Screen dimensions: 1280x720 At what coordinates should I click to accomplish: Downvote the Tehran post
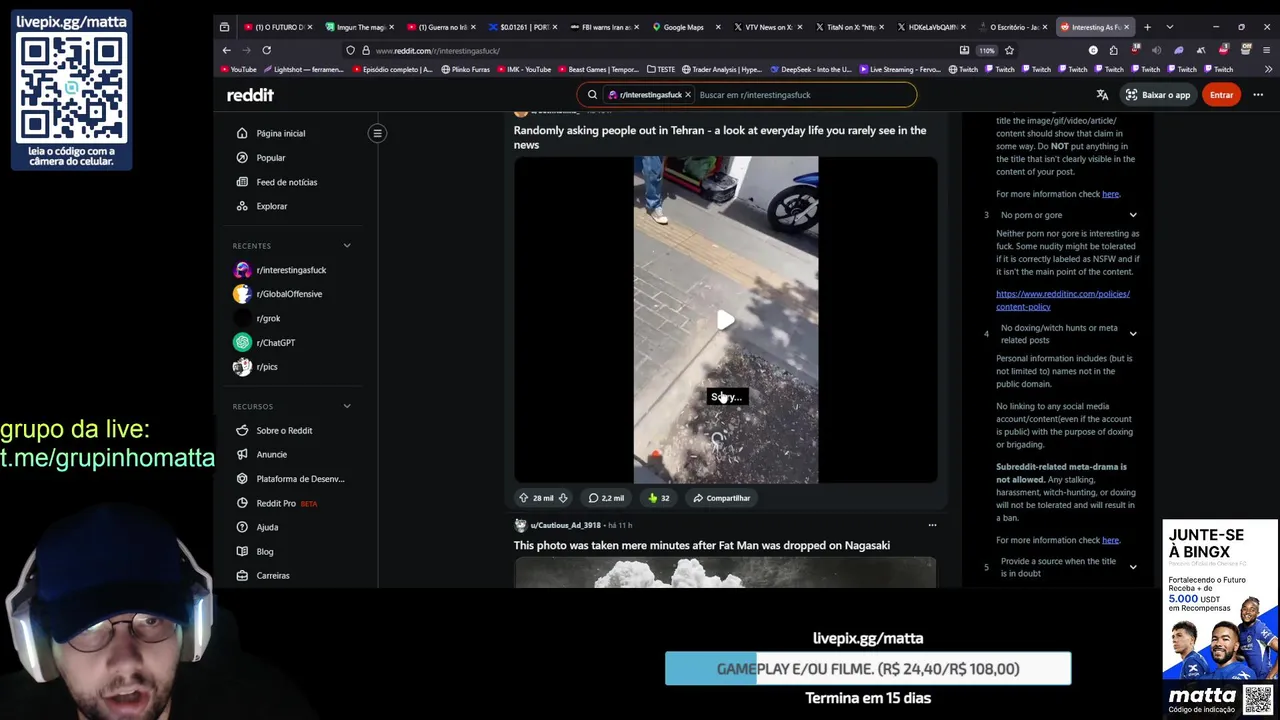click(563, 498)
